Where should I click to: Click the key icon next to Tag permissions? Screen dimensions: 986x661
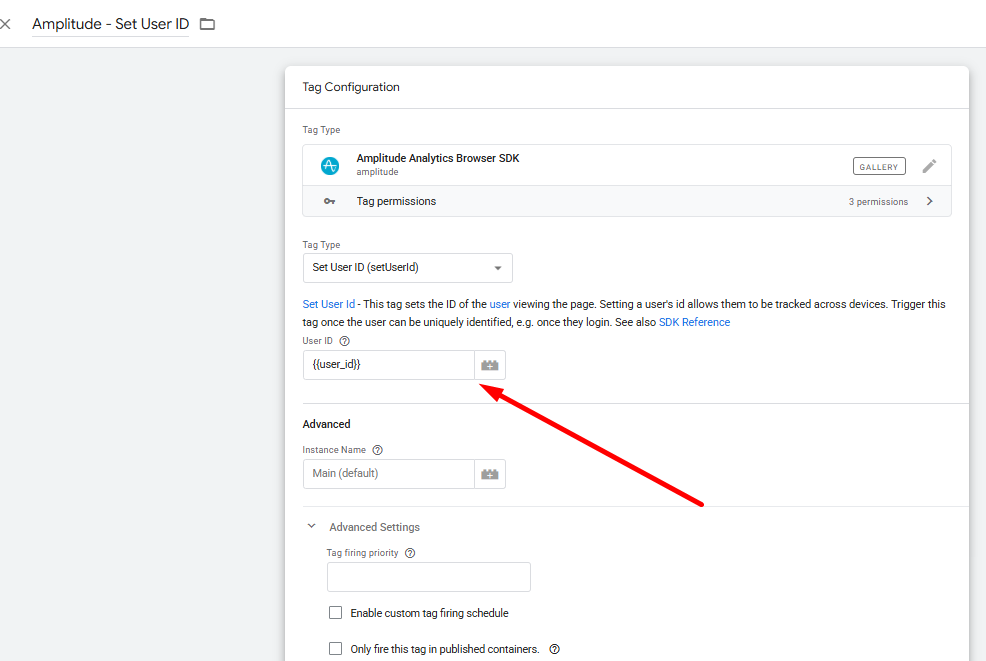[x=329, y=201]
